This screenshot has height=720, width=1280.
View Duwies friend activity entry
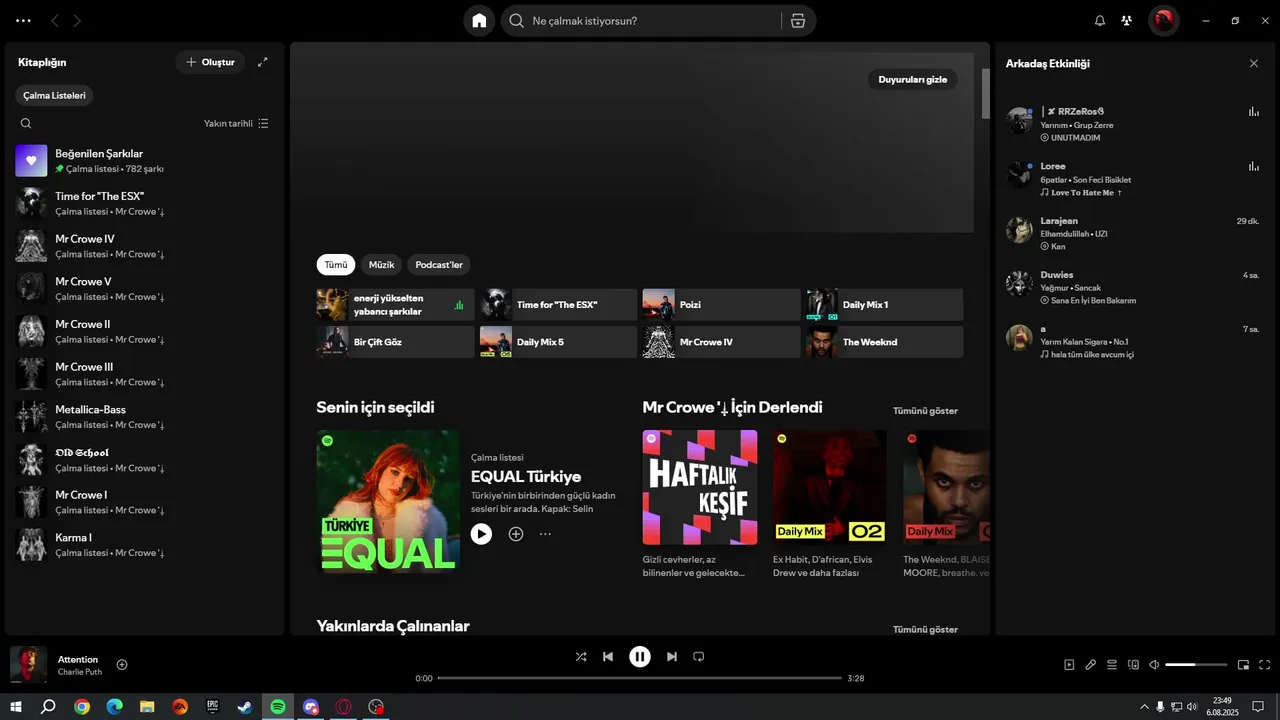(x=1133, y=287)
